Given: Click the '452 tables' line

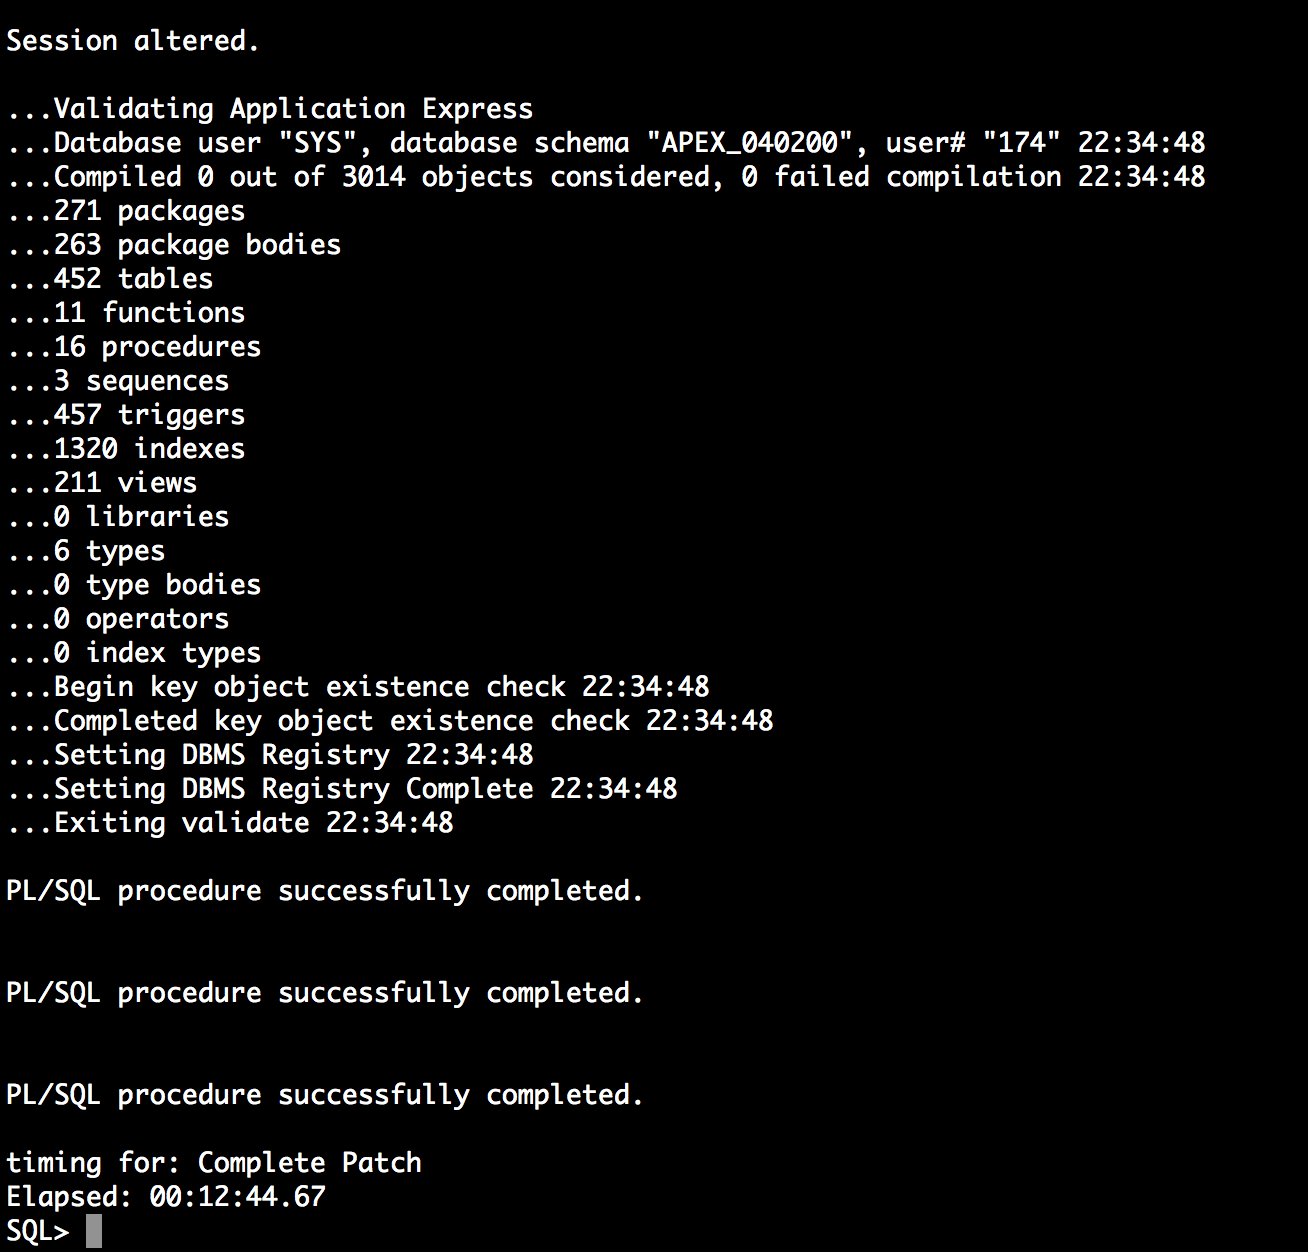Looking at the screenshot, I should (110, 279).
